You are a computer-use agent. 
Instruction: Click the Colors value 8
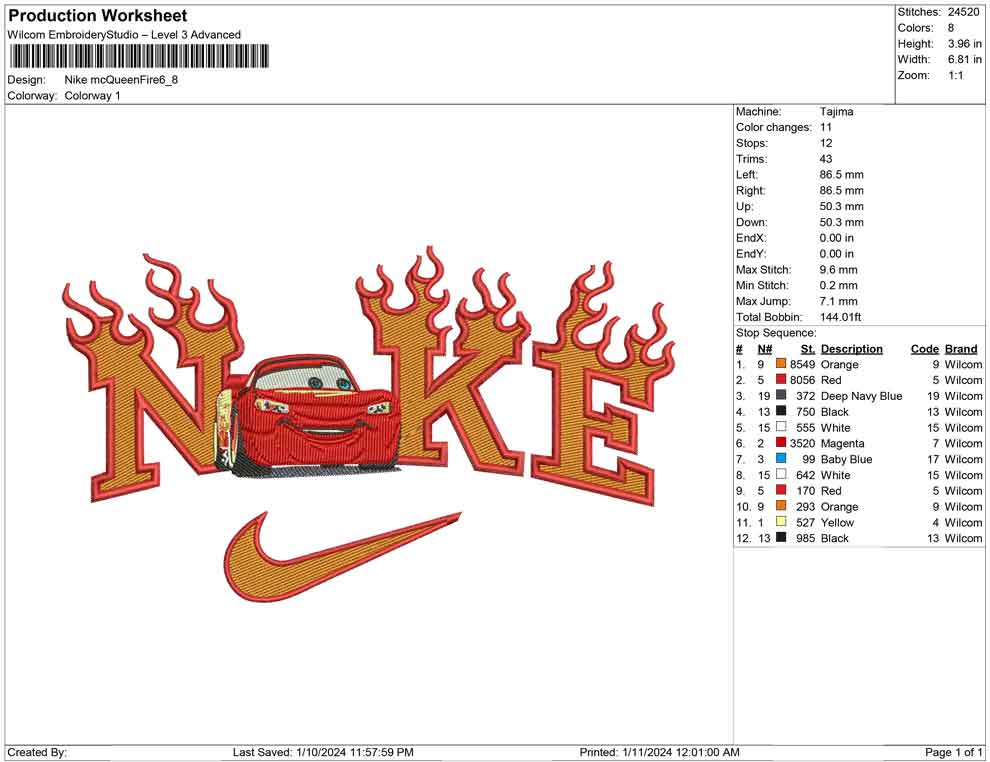point(951,28)
